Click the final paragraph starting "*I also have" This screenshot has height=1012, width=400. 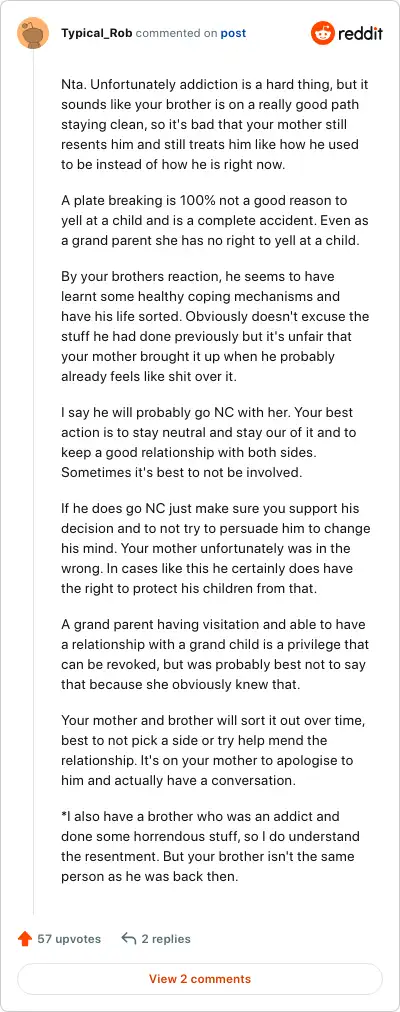point(215,847)
